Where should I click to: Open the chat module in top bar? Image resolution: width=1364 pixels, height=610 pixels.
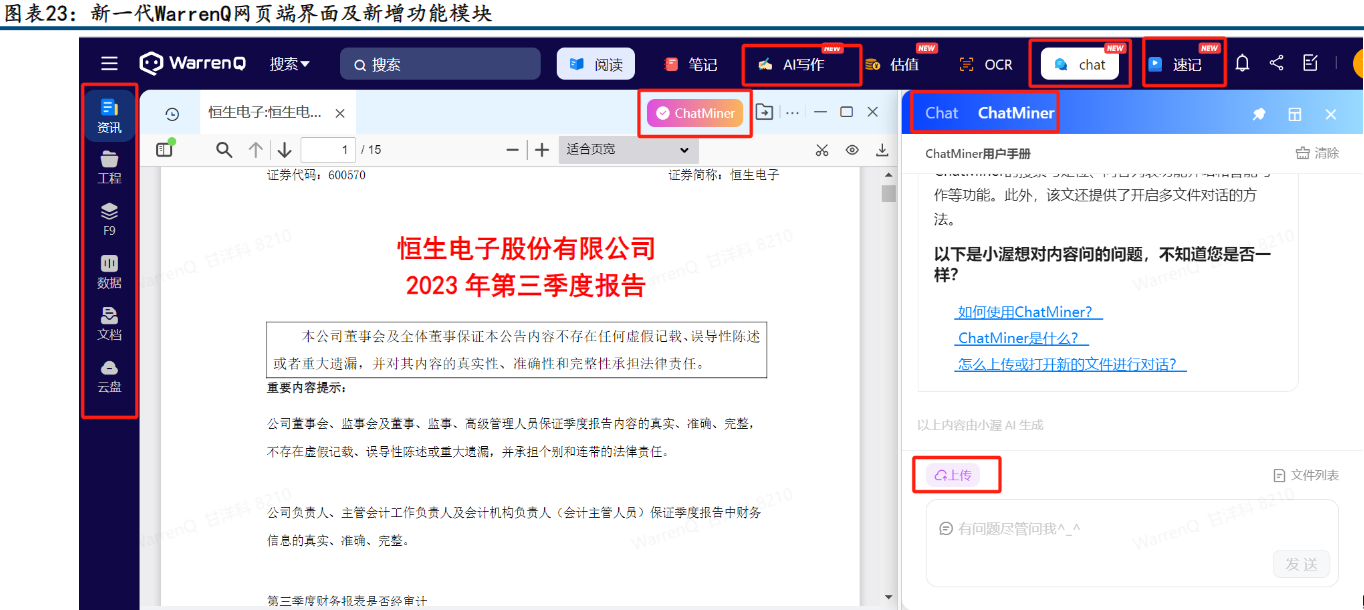click(x=1080, y=64)
